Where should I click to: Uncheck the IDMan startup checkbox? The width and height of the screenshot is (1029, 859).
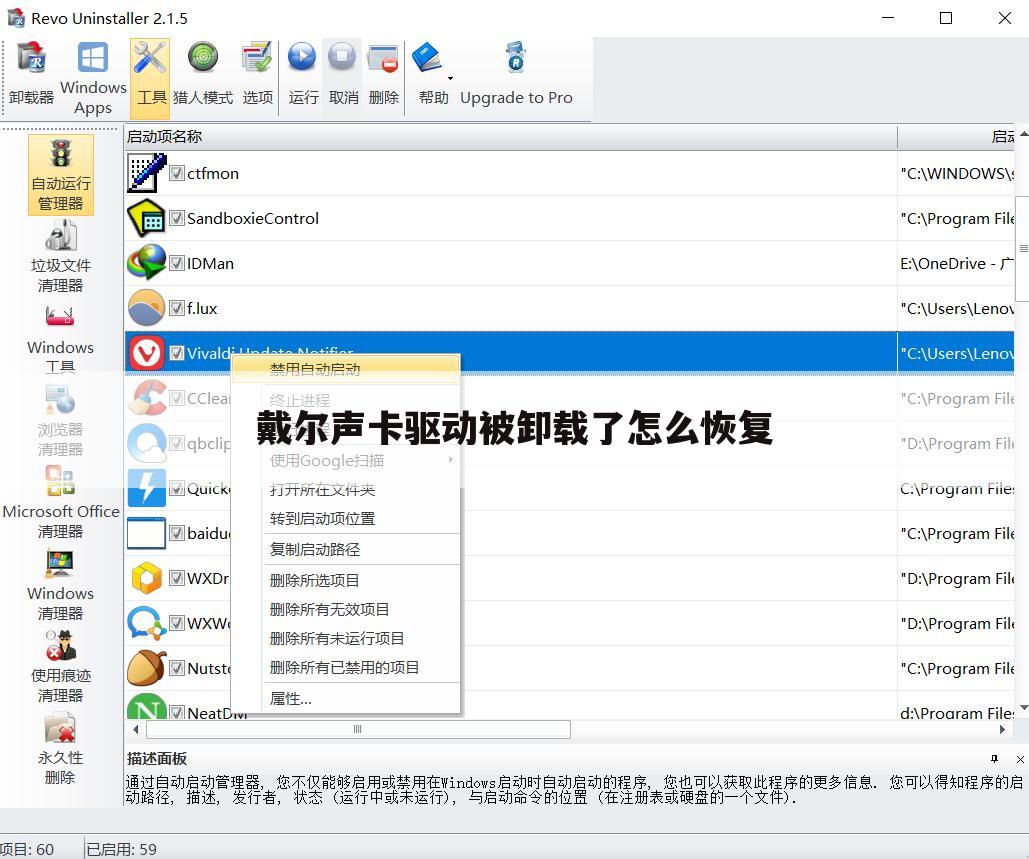177,263
